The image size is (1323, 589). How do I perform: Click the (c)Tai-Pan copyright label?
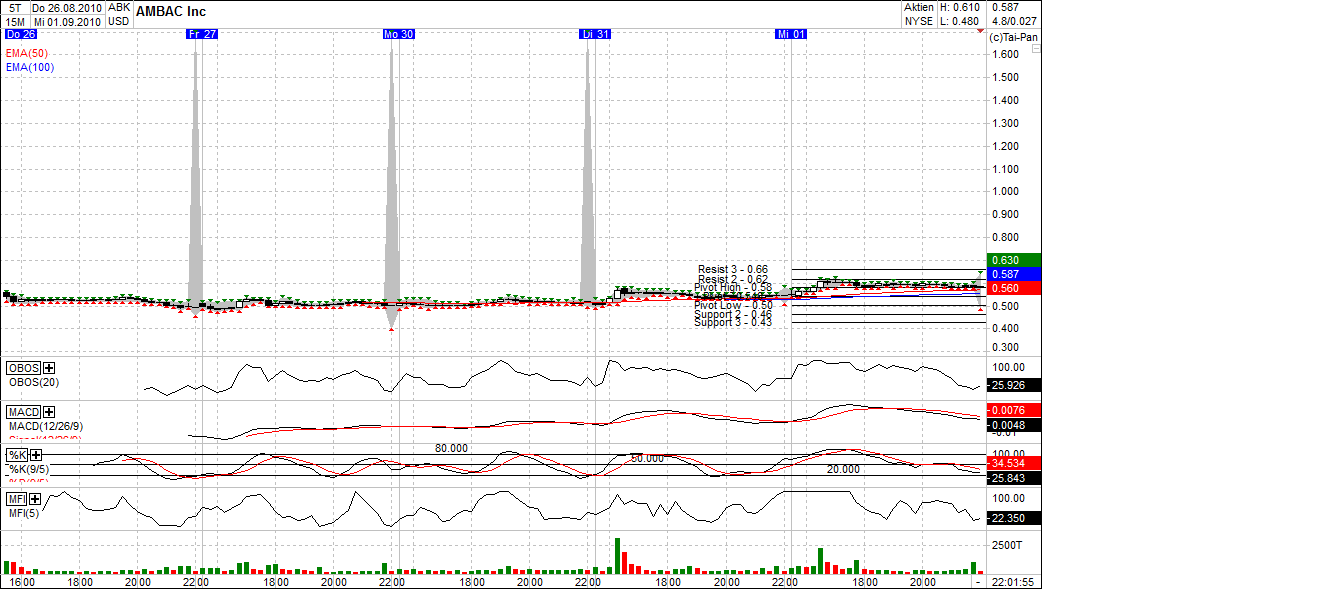pyautogui.click(x=1012, y=37)
